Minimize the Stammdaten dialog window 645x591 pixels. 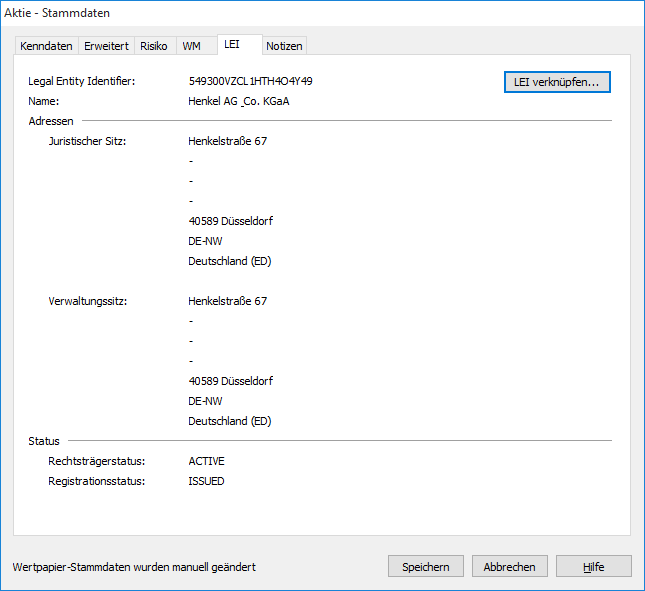pos(529,13)
